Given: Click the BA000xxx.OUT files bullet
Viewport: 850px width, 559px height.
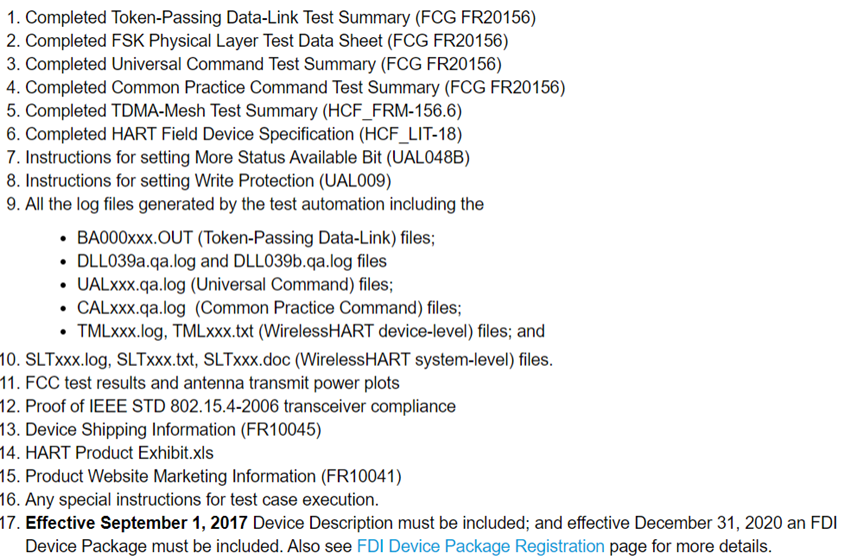Looking at the screenshot, I should (x=256, y=238).
